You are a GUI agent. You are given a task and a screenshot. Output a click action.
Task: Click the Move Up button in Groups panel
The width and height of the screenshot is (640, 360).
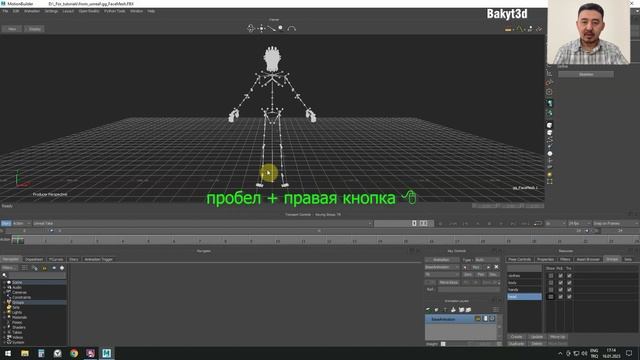click(558, 337)
